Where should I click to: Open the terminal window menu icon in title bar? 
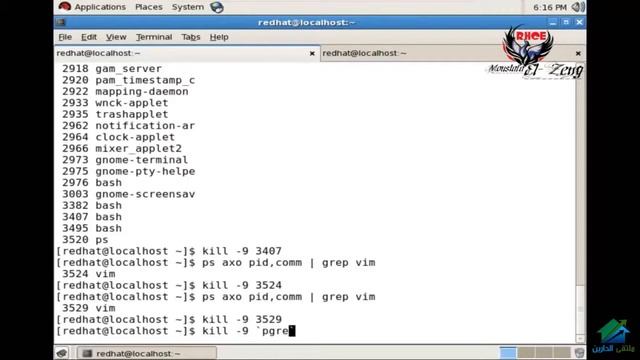tap(61, 22)
